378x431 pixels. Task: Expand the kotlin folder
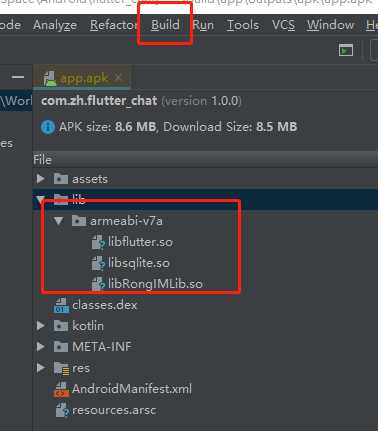(41, 326)
